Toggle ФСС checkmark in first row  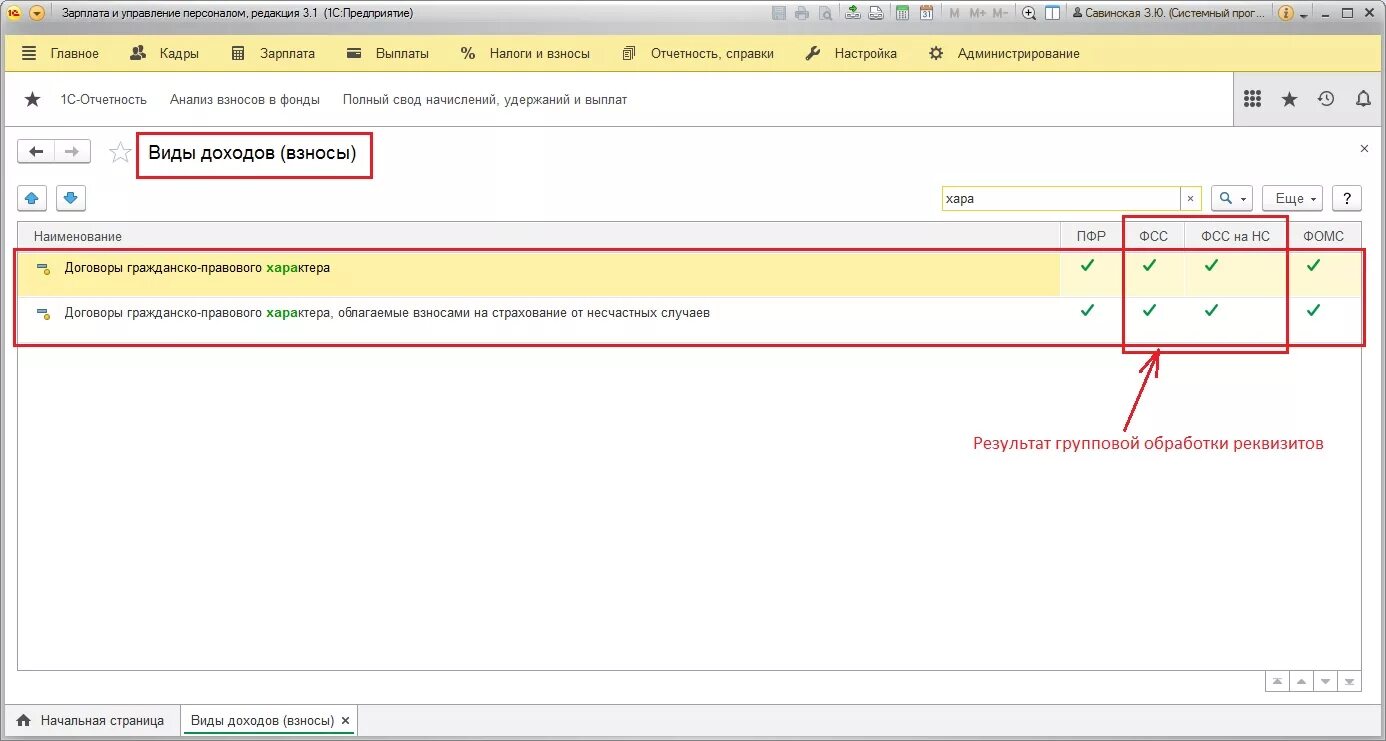pos(1149,265)
